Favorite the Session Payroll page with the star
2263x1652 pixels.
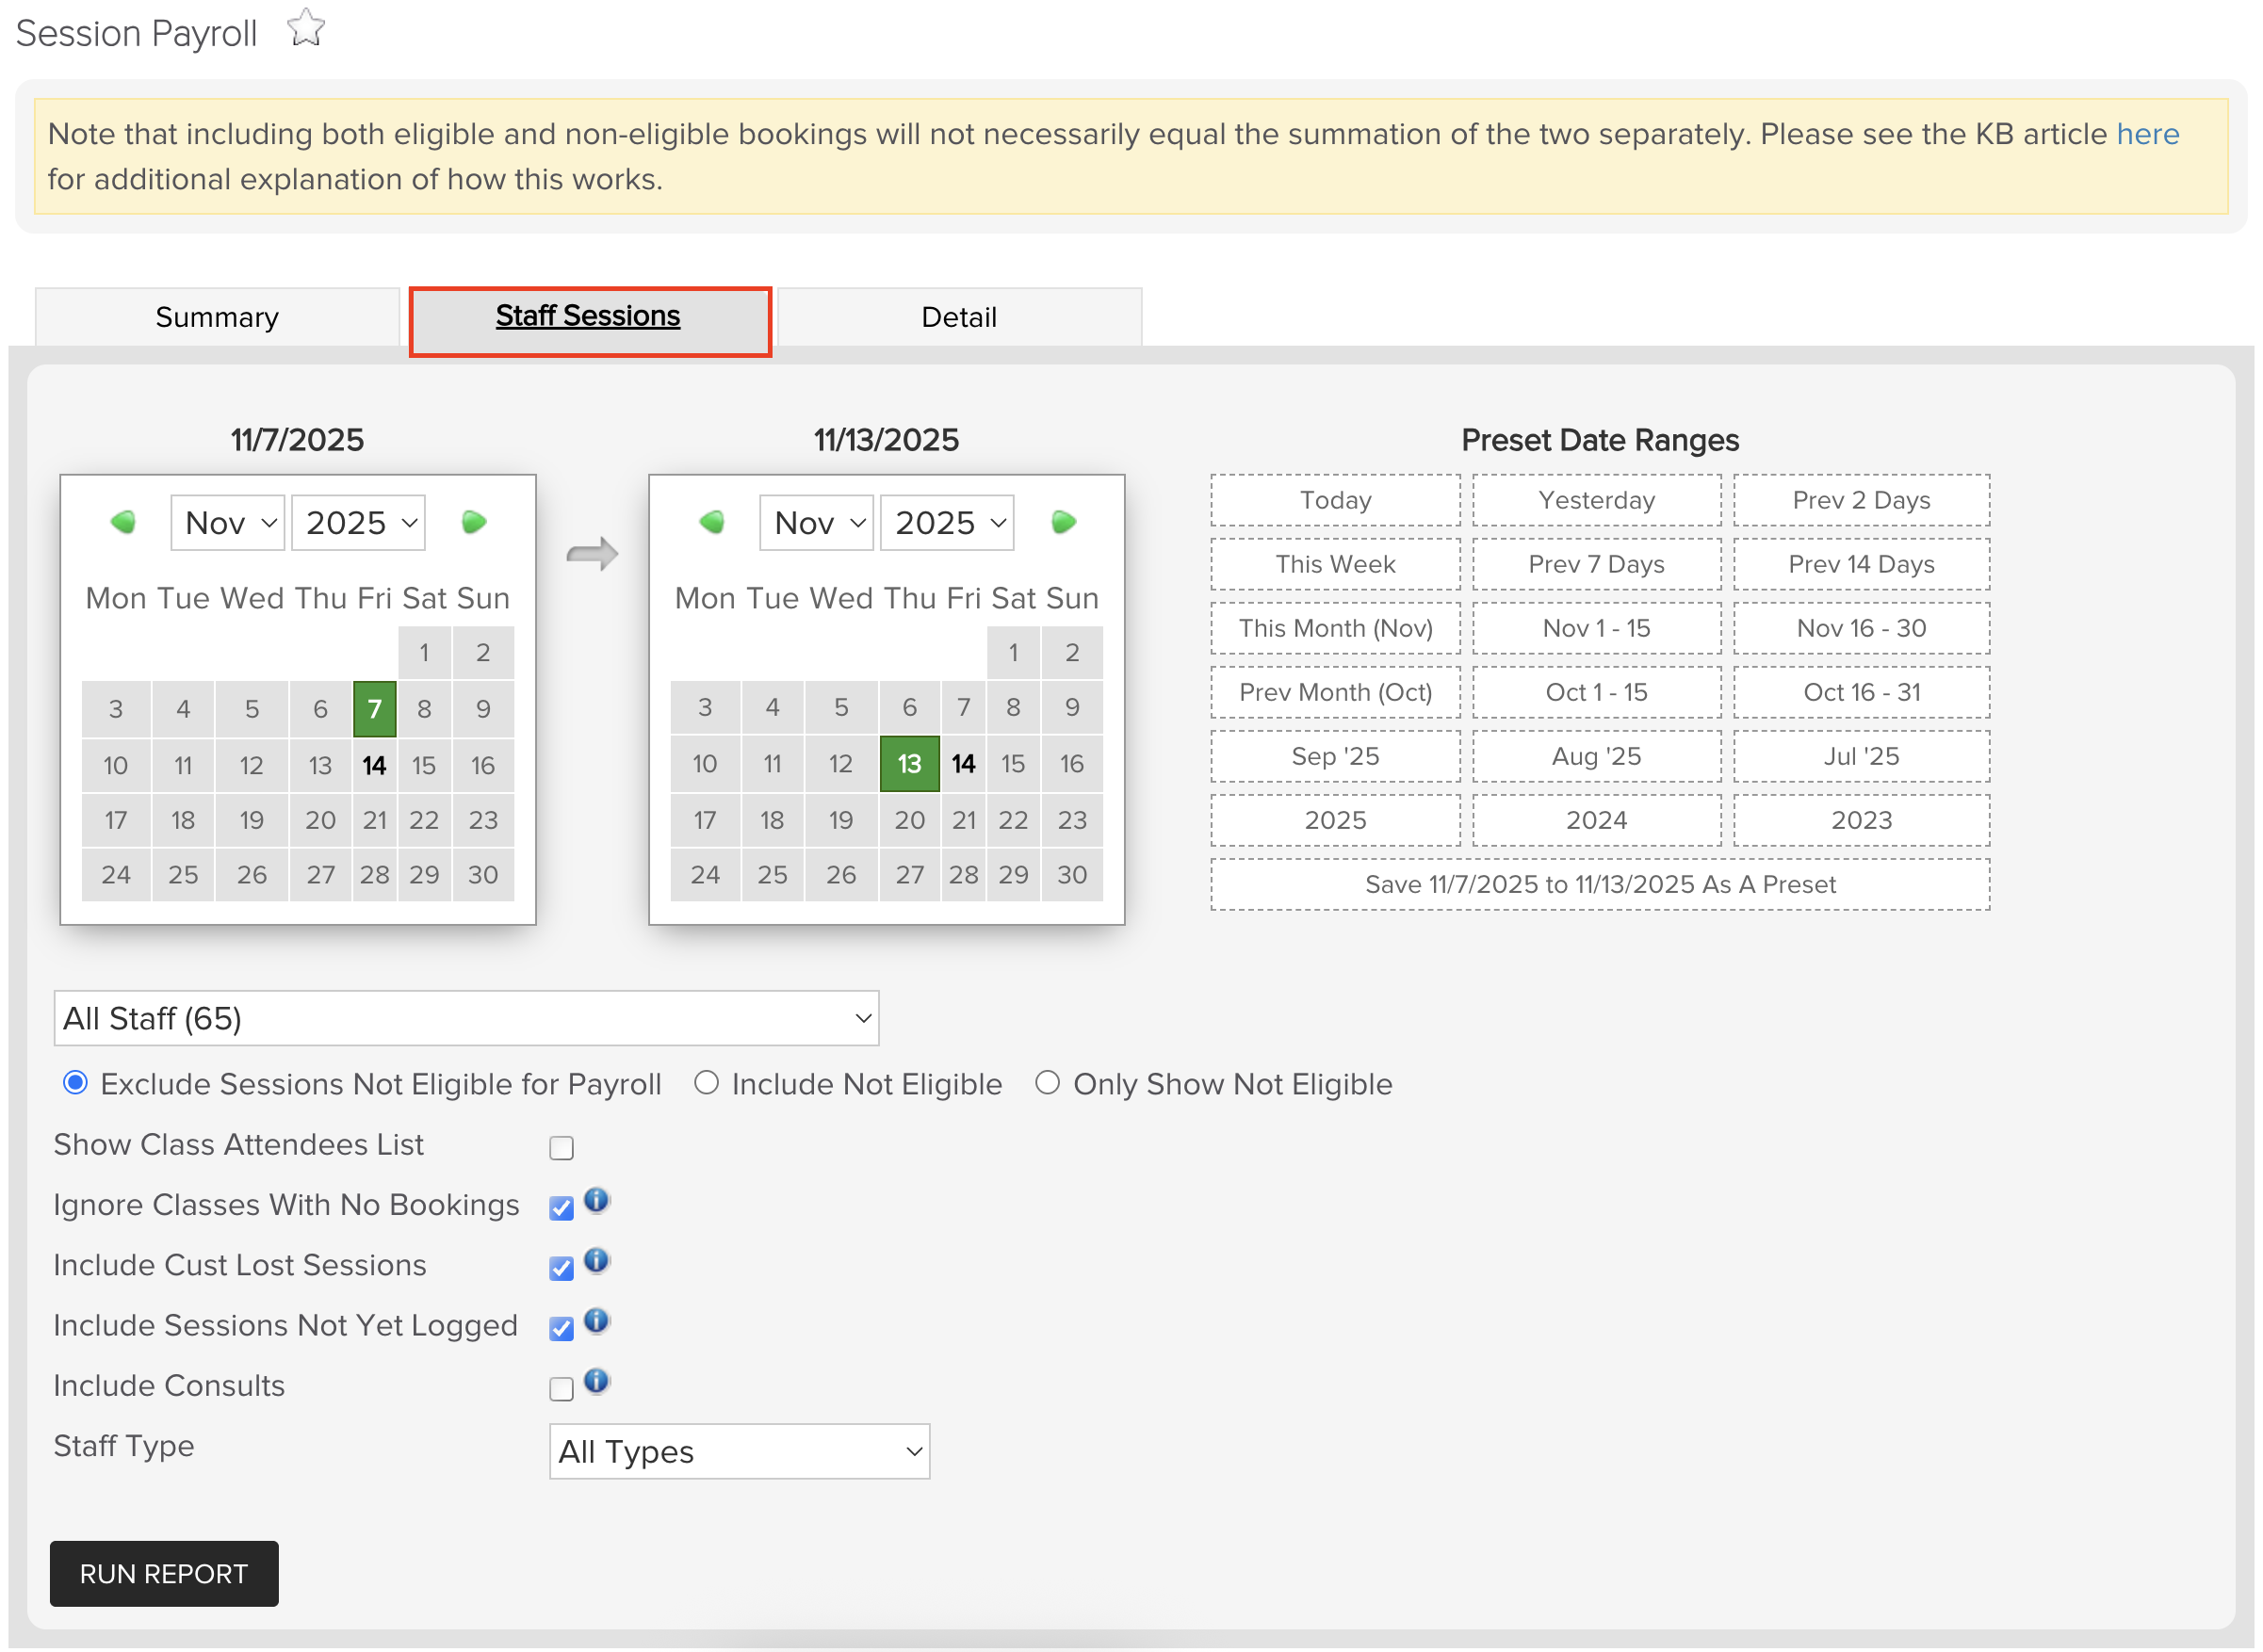click(306, 29)
